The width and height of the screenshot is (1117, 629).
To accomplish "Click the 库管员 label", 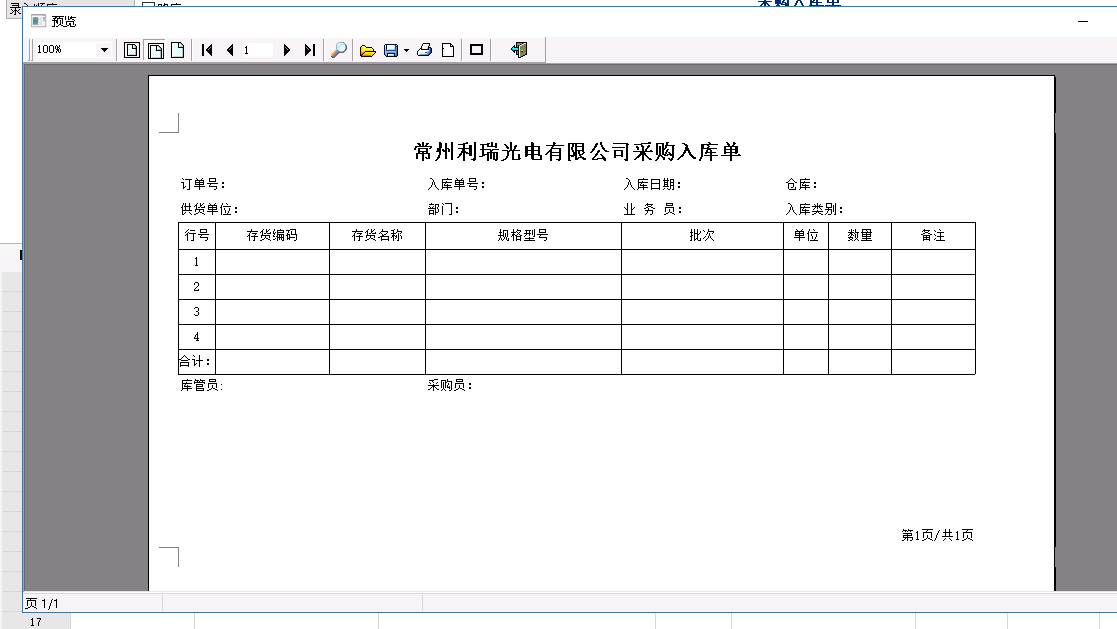I will point(201,385).
